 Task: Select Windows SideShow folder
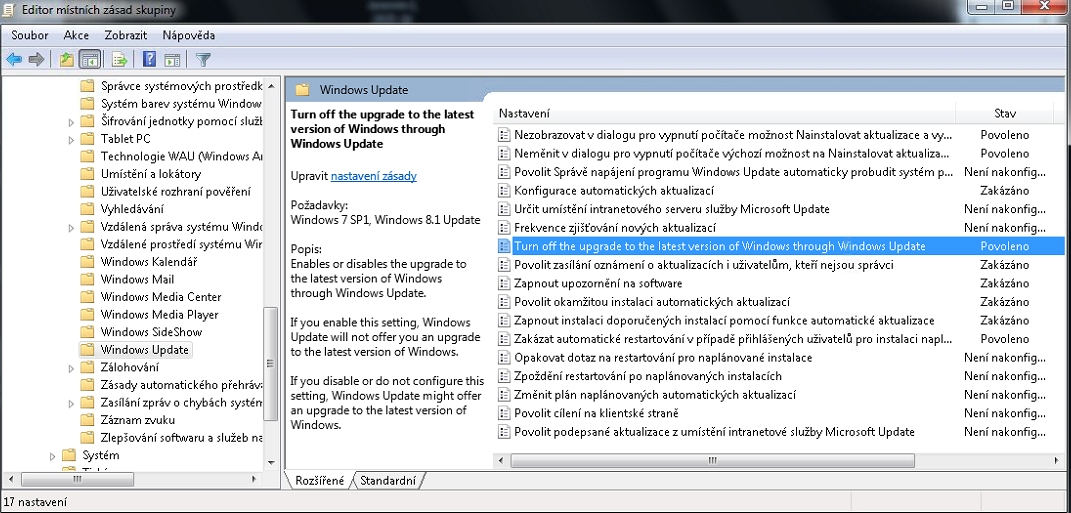pos(151,332)
